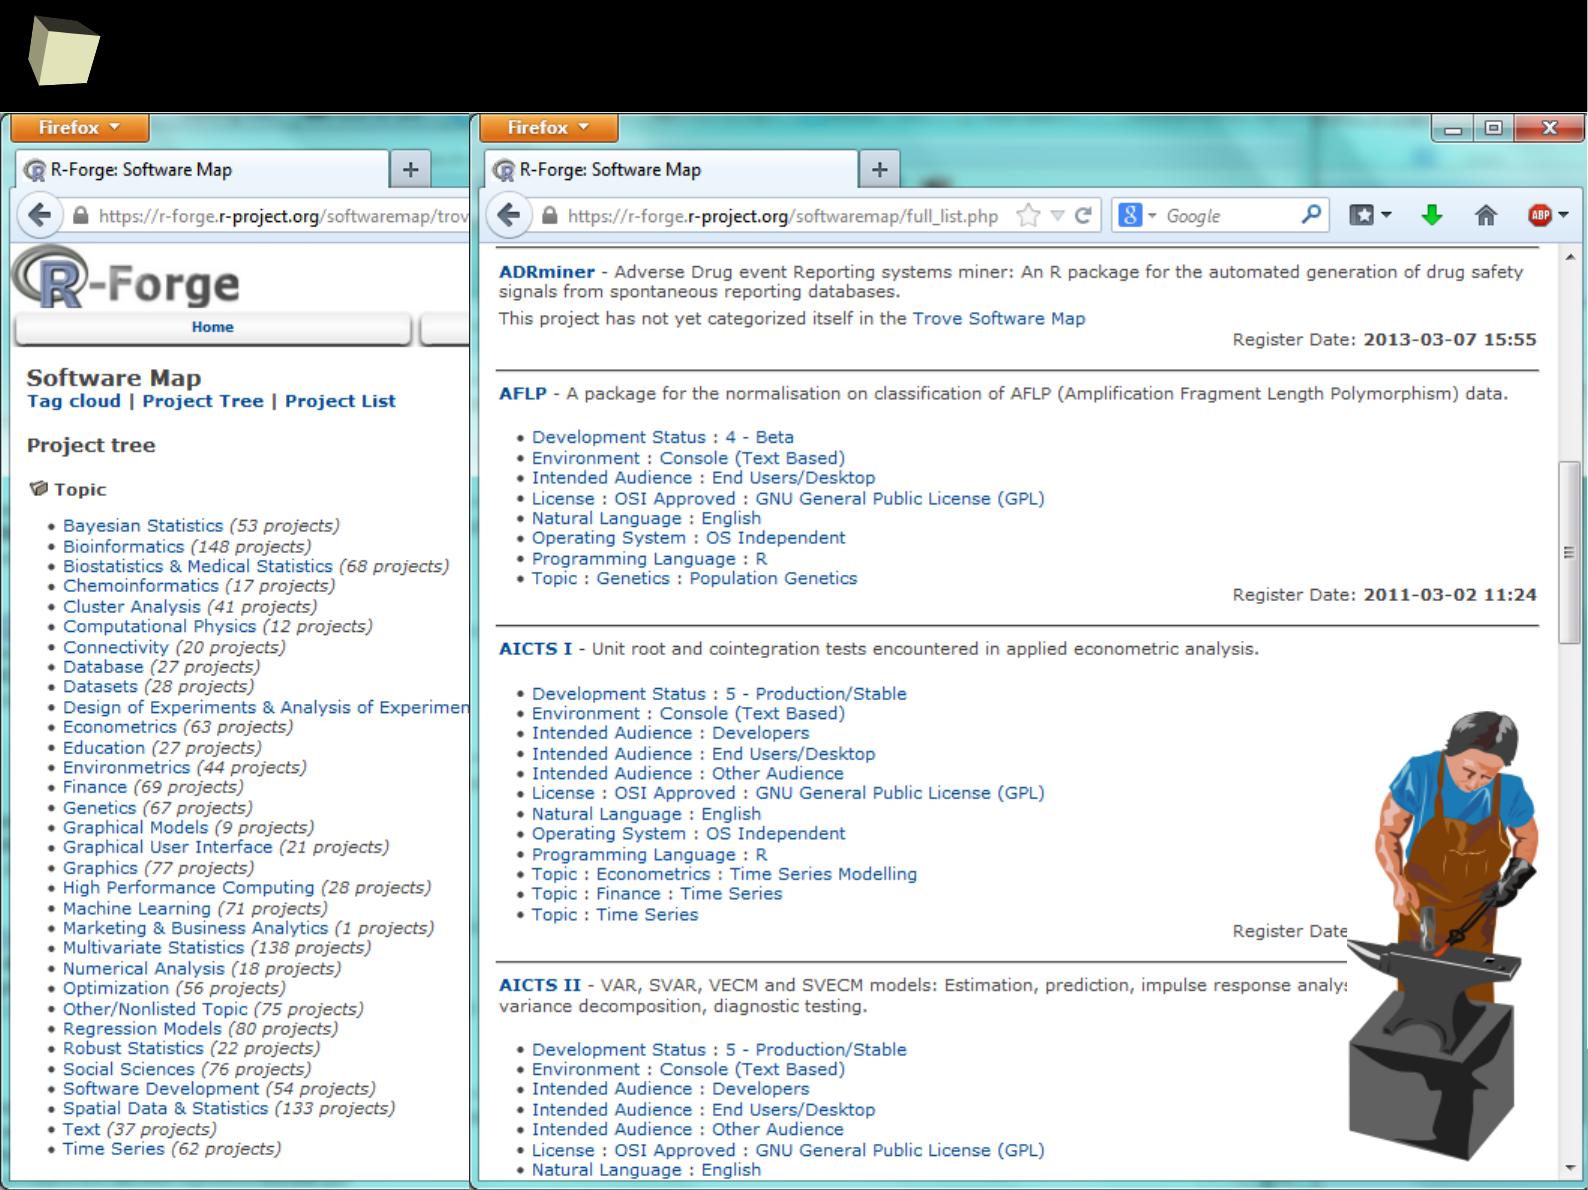This screenshot has height=1190, width=1588.
Task: Open the Bookmarks menu icon
Action: pos(1361,215)
